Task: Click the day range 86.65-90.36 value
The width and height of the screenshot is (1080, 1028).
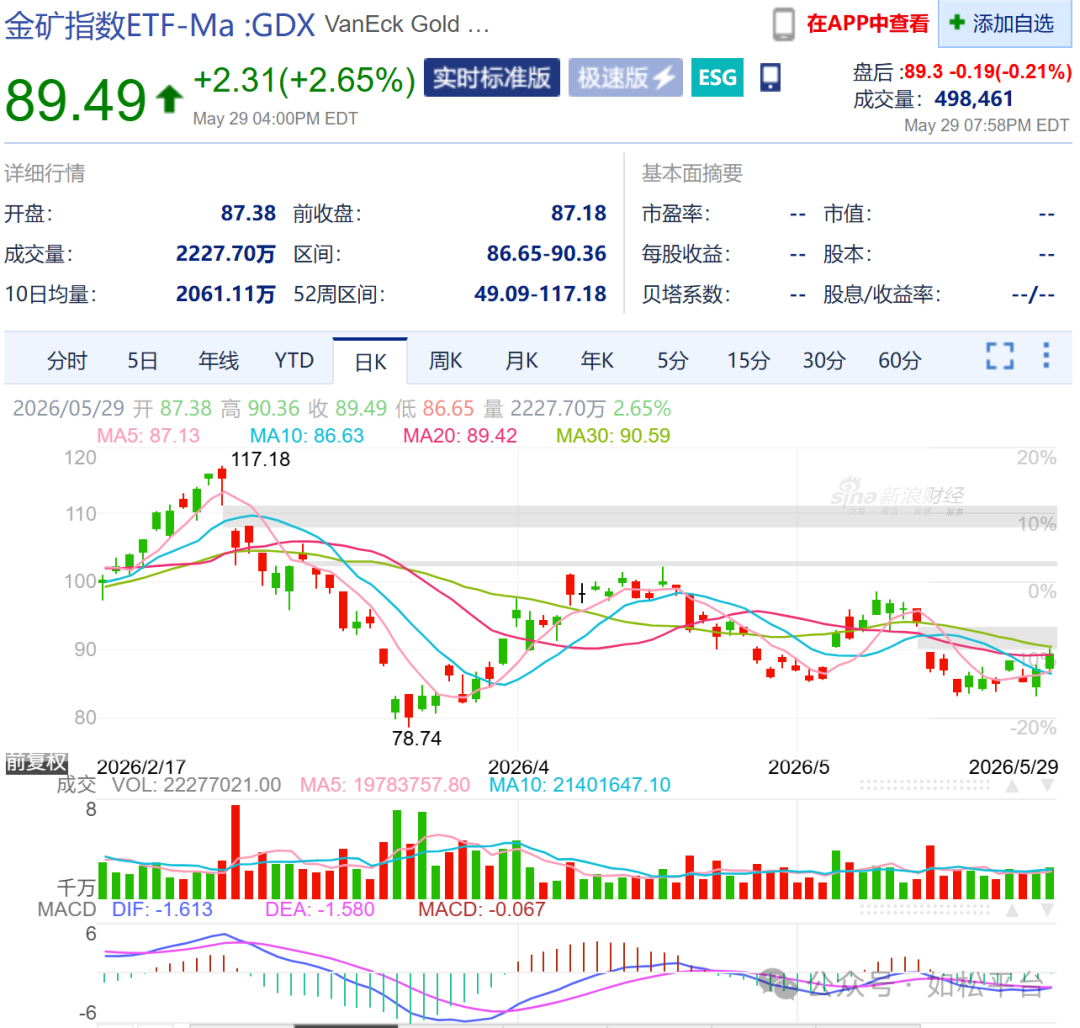Action: pos(546,254)
